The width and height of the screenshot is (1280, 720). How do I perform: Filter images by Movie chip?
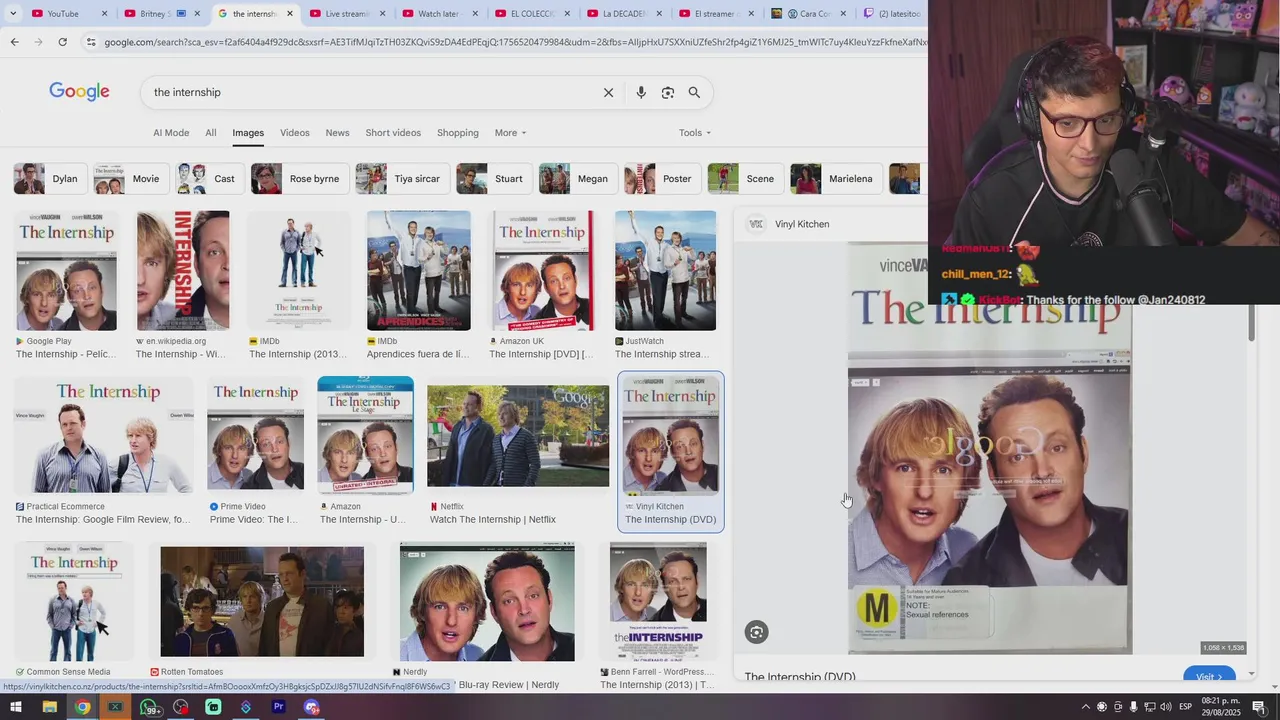[130, 179]
